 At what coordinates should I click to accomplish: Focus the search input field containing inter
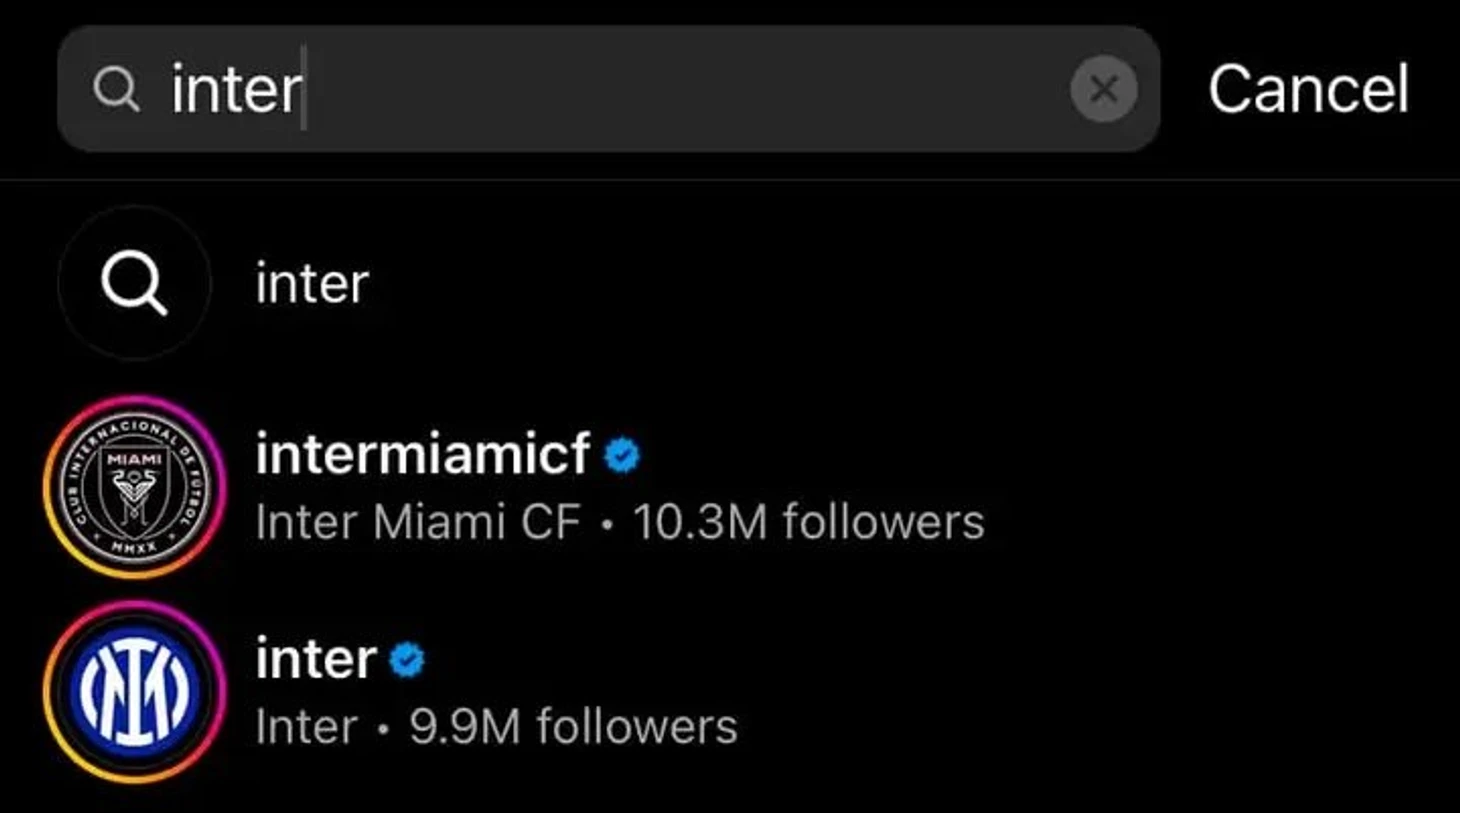pyautogui.click(x=608, y=89)
